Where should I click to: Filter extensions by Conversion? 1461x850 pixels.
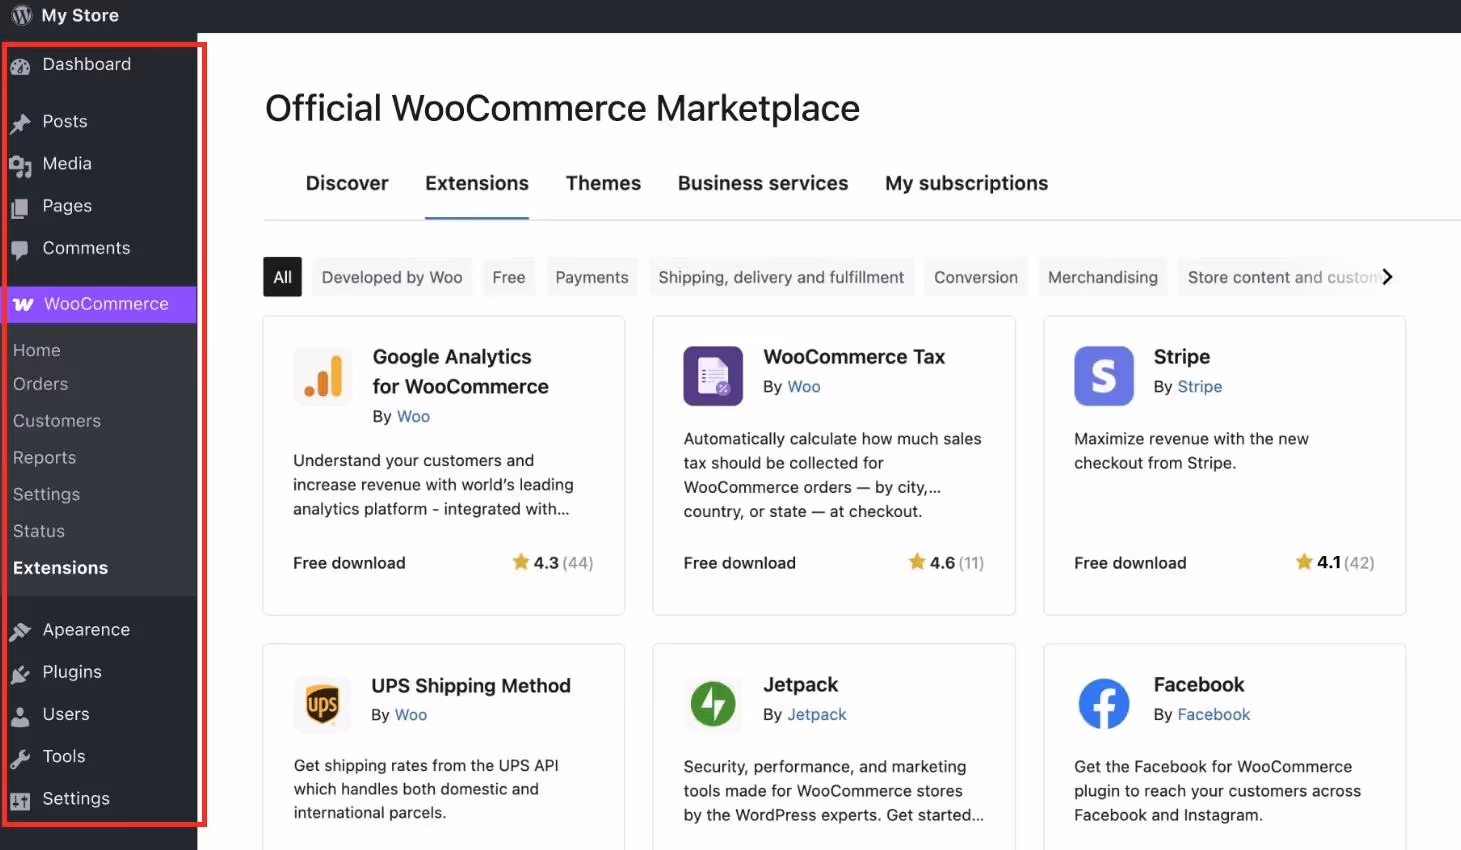click(x=976, y=277)
